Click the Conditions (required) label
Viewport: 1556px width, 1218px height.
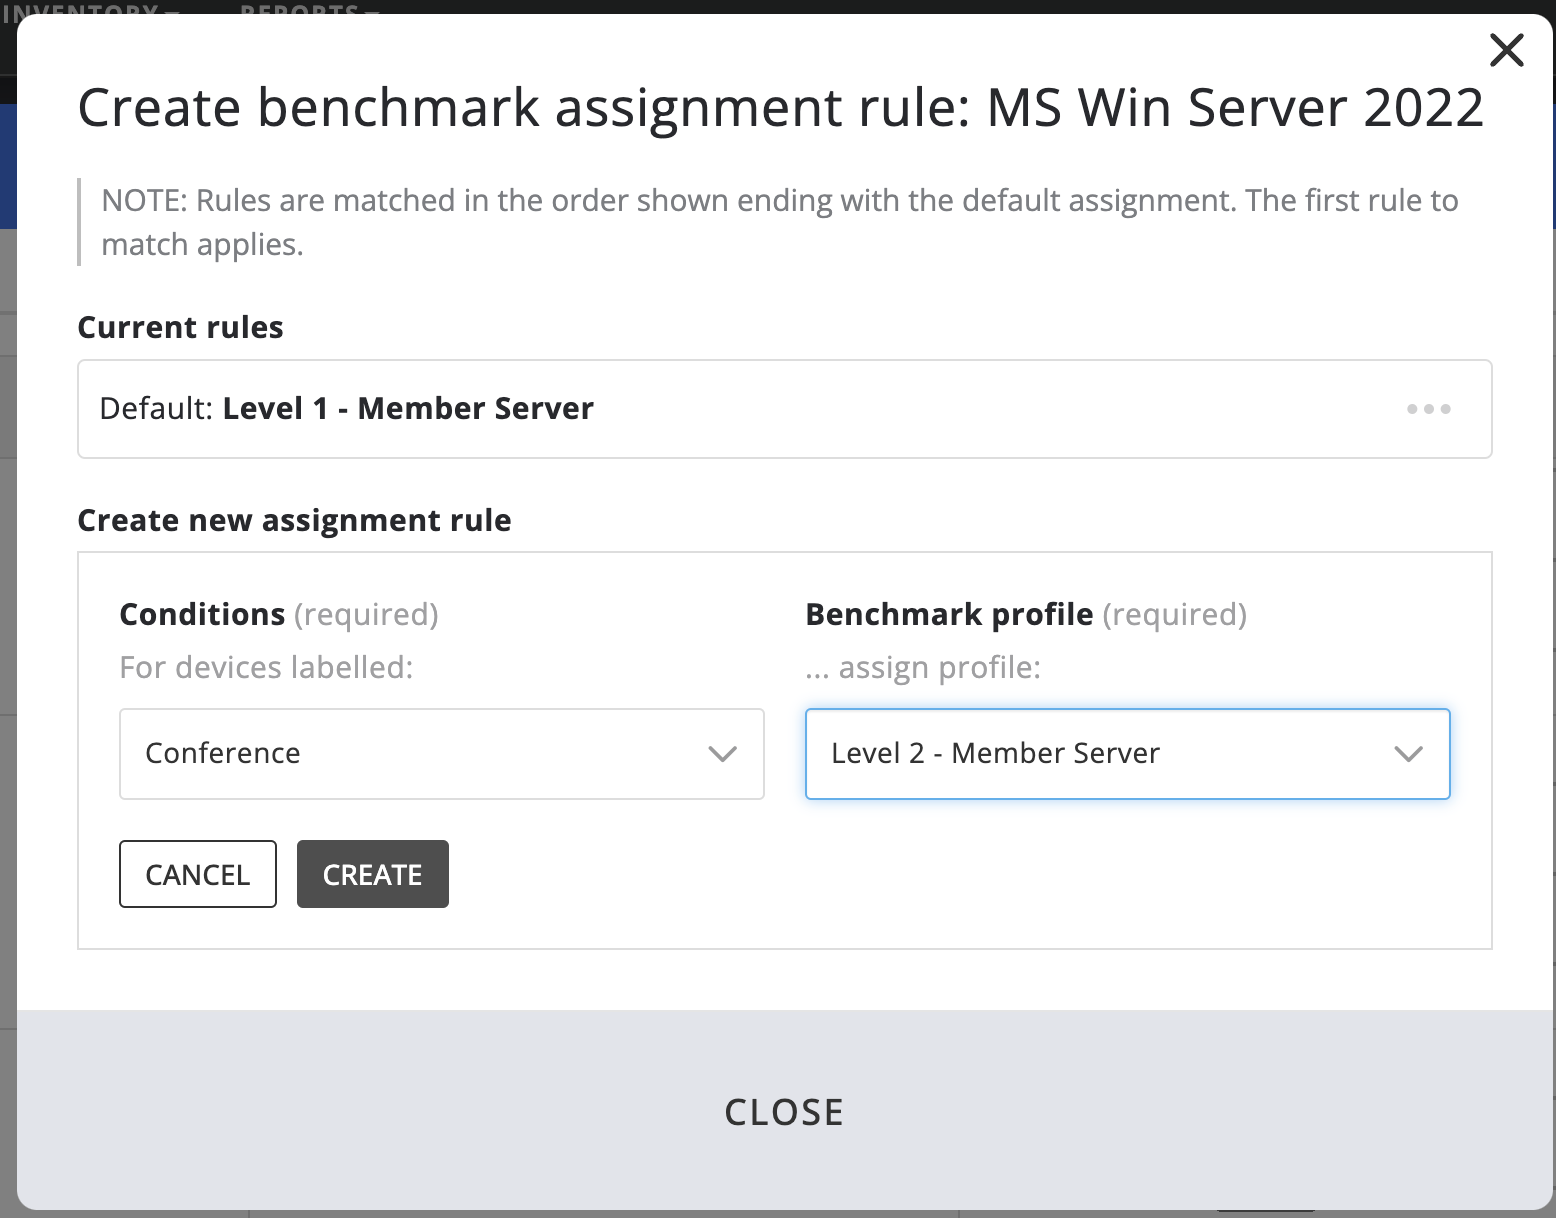pyautogui.click(x=278, y=614)
